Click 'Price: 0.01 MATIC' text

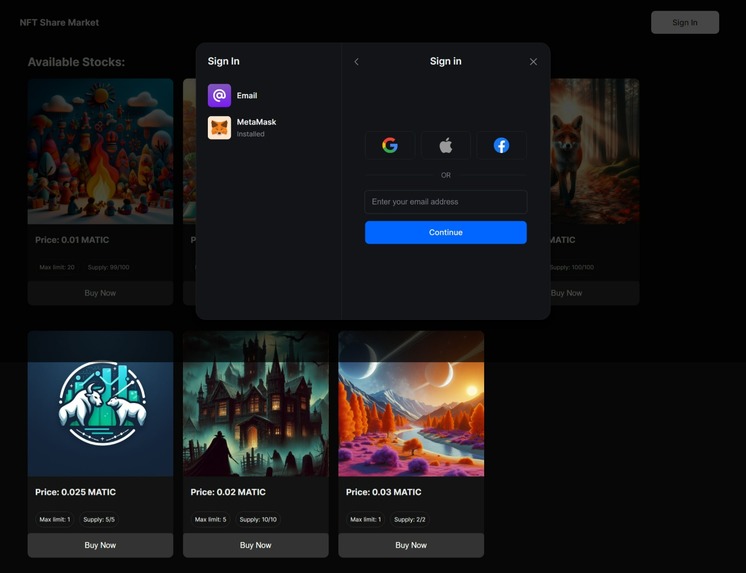pyautogui.click(x=72, y=240)
